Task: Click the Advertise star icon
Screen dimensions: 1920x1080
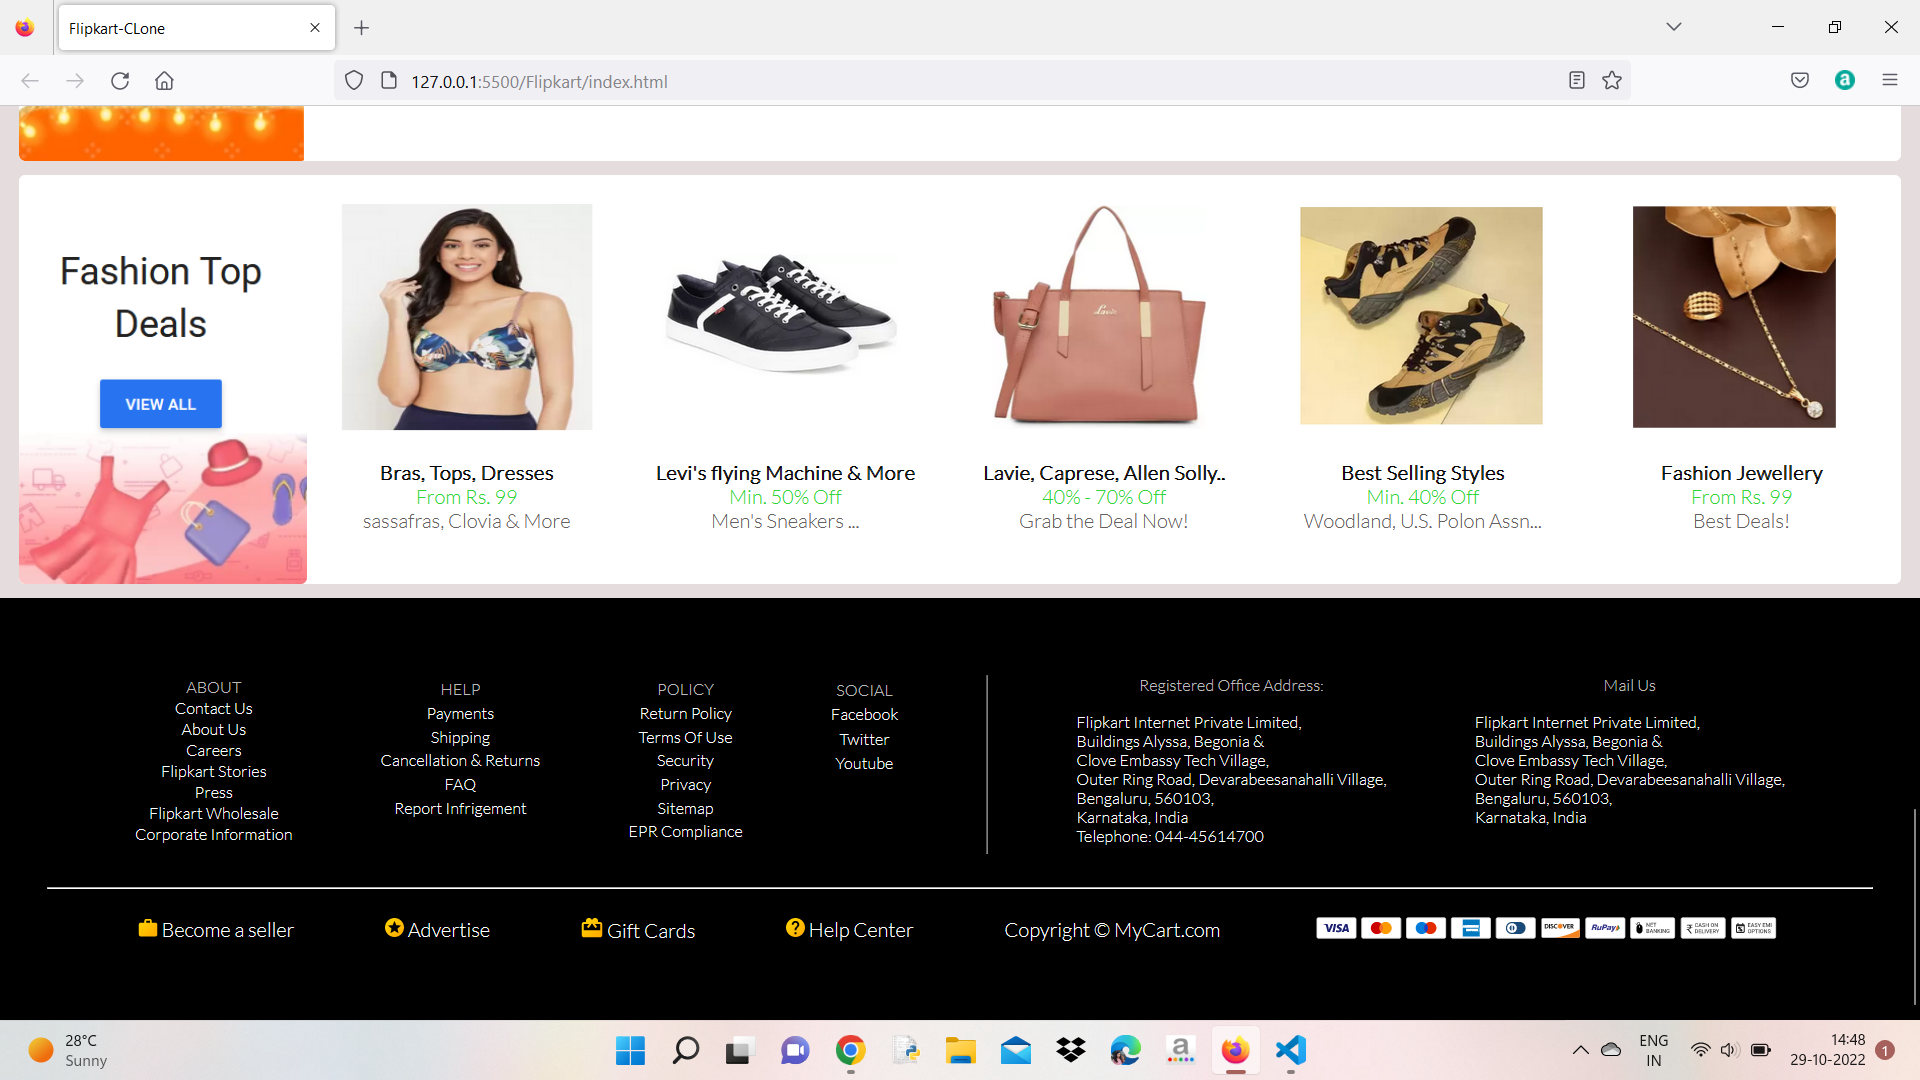Action: 394,928
